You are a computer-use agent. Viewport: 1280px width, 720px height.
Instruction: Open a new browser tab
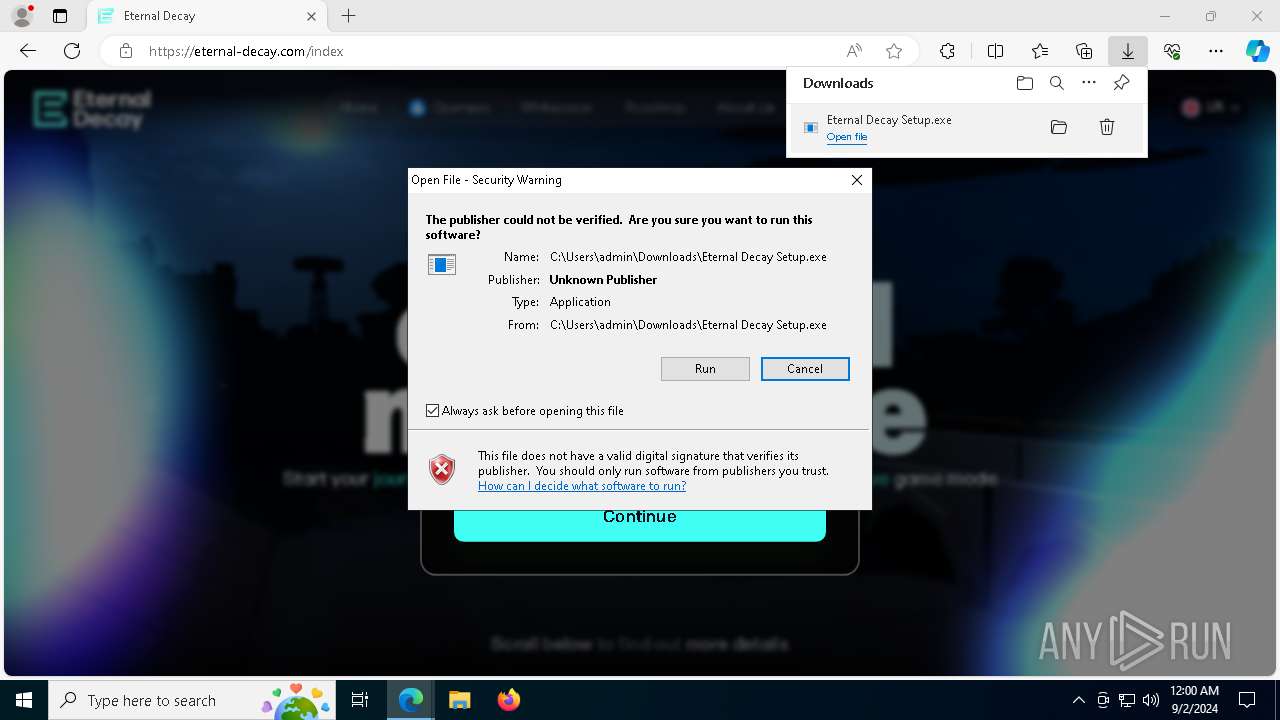coord(348,16)
